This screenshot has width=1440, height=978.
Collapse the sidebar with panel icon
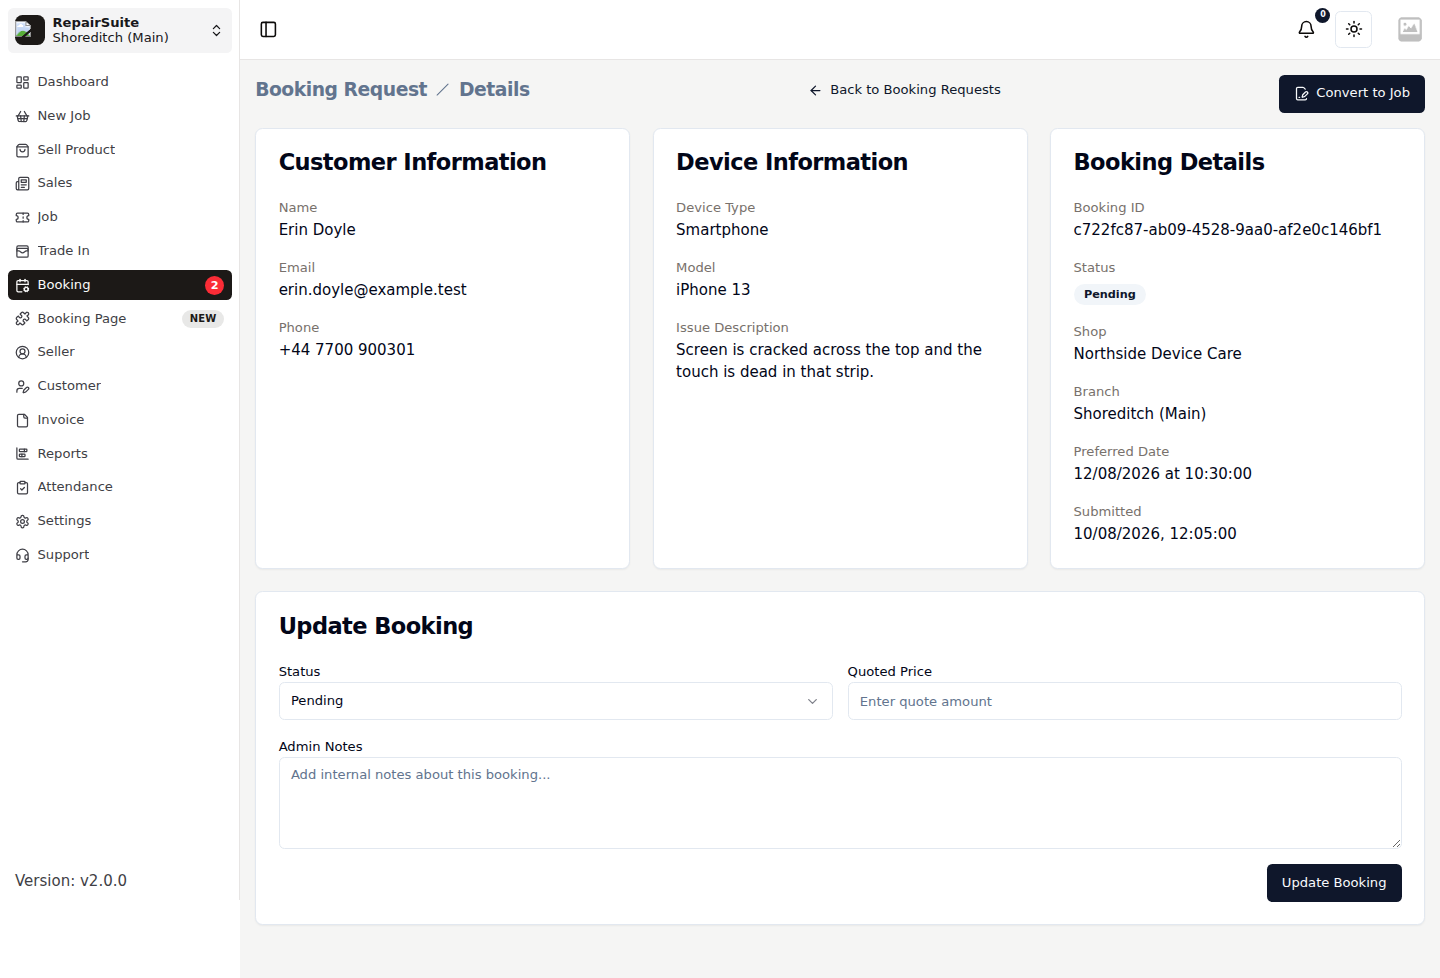pos(268,29)
